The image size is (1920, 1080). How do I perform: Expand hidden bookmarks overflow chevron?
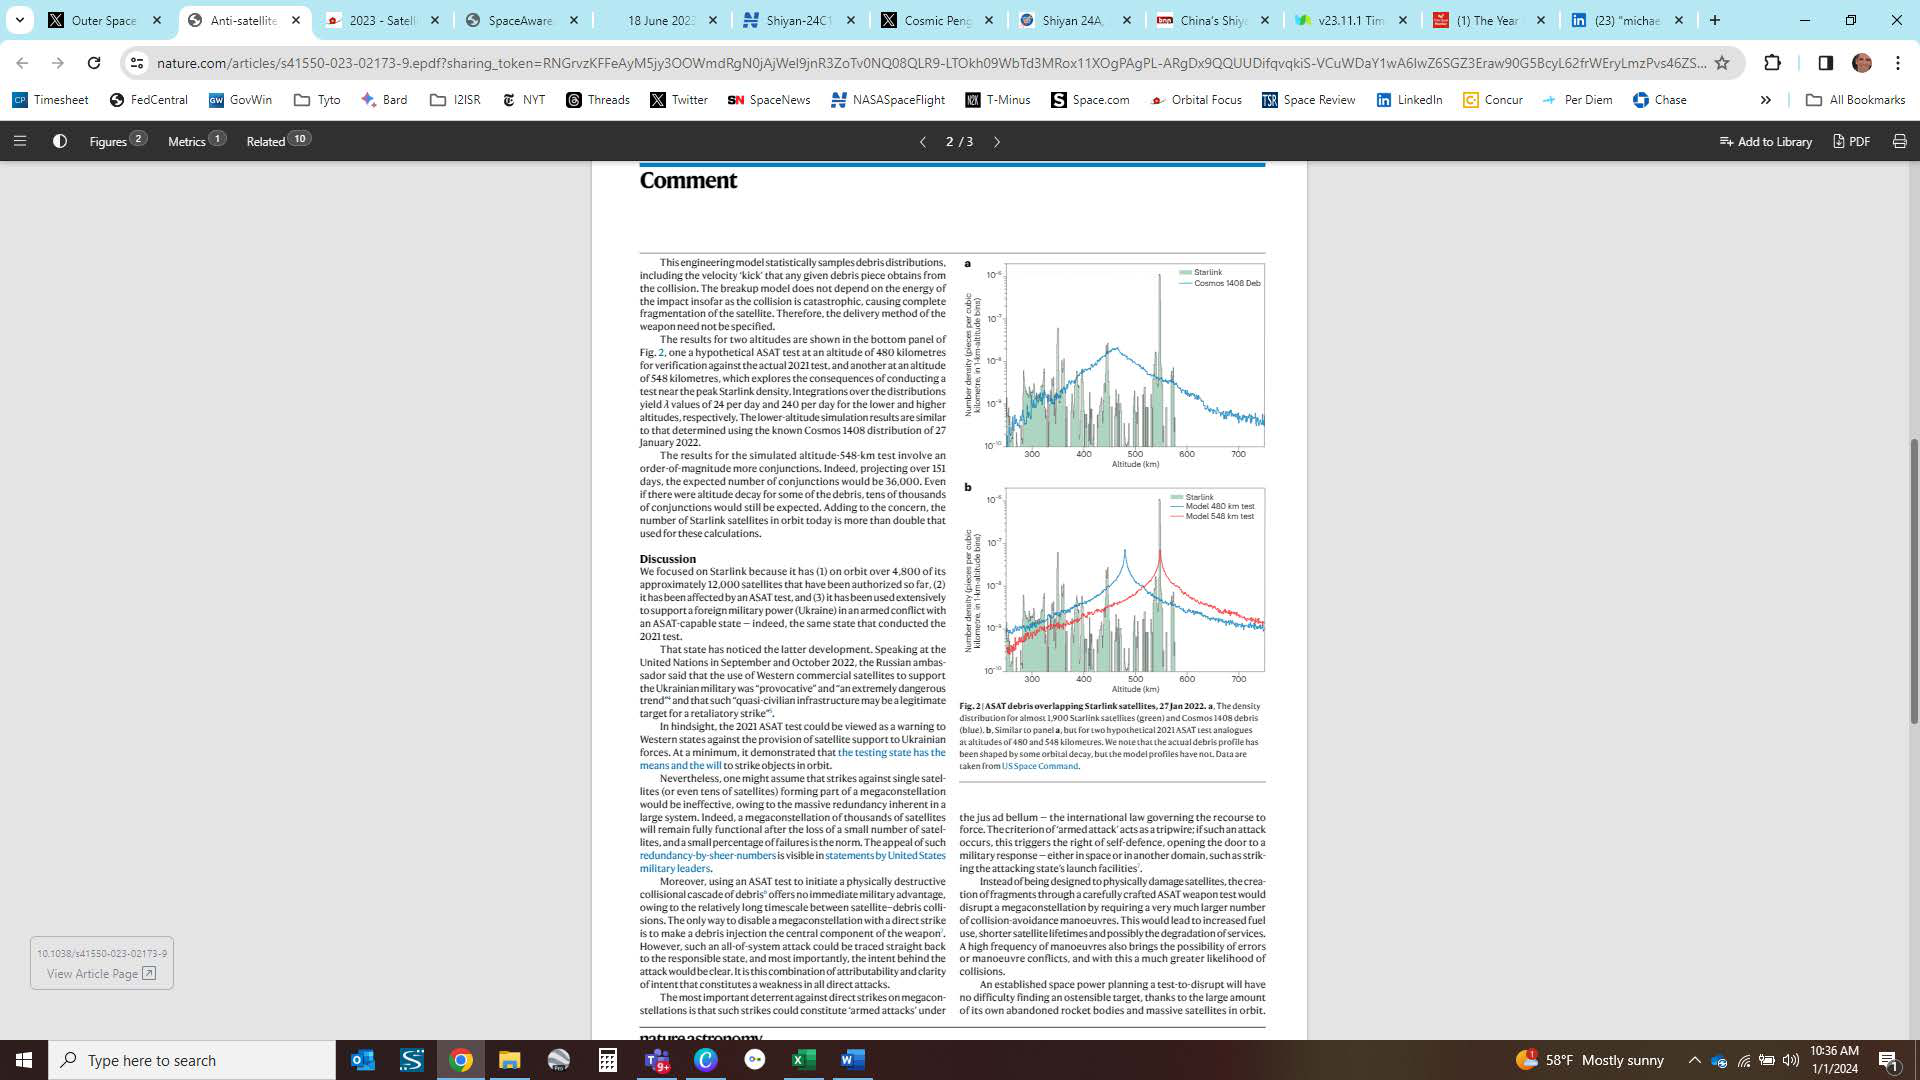[x=1765, y=100]
